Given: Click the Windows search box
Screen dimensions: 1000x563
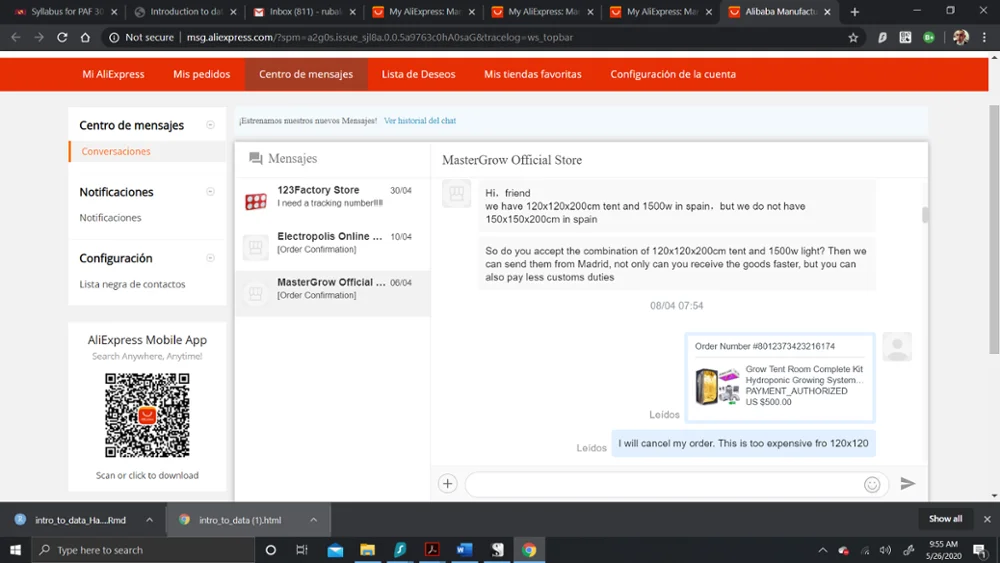Looking at the screenshot, I should coord(143,550).
